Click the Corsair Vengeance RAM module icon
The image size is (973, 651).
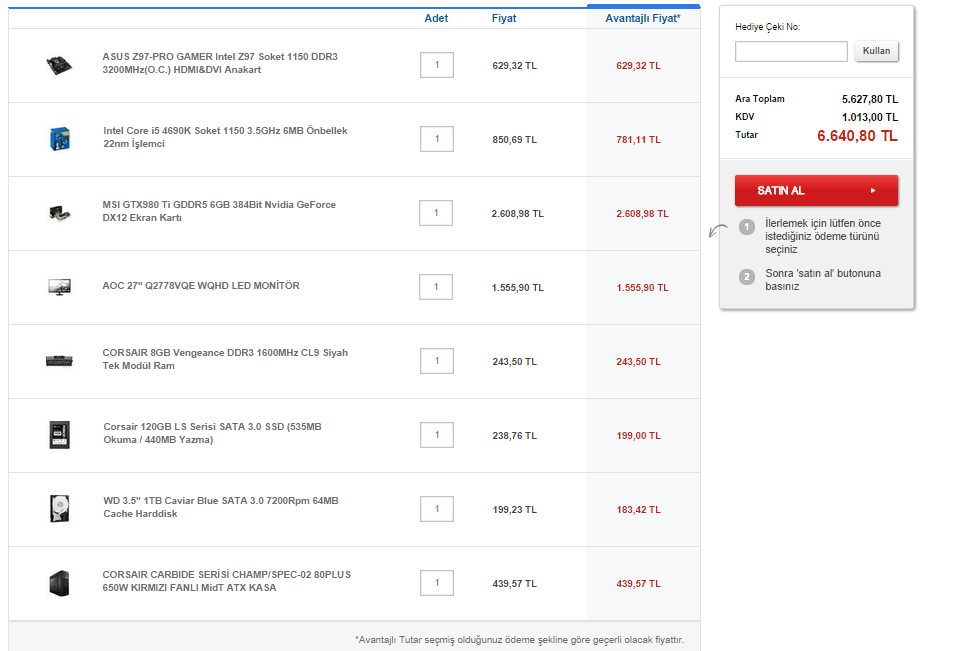60,361
